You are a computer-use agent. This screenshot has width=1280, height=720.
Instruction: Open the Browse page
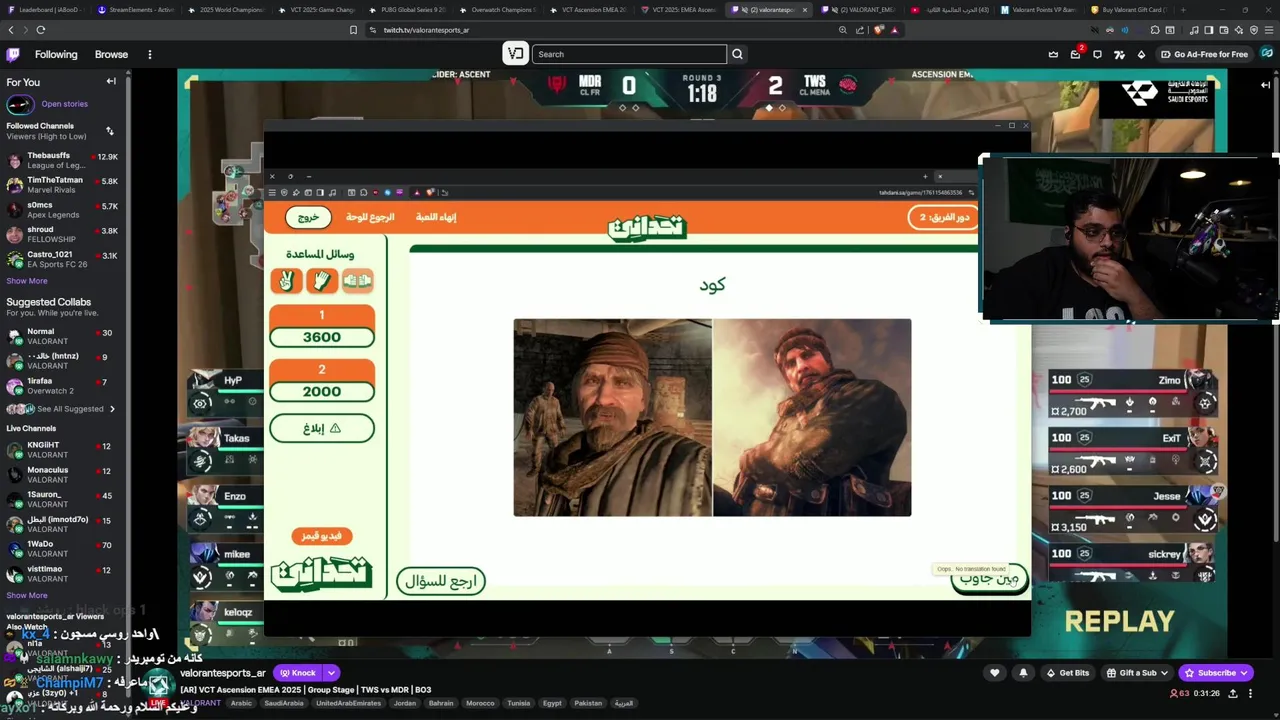click(111, 54)
